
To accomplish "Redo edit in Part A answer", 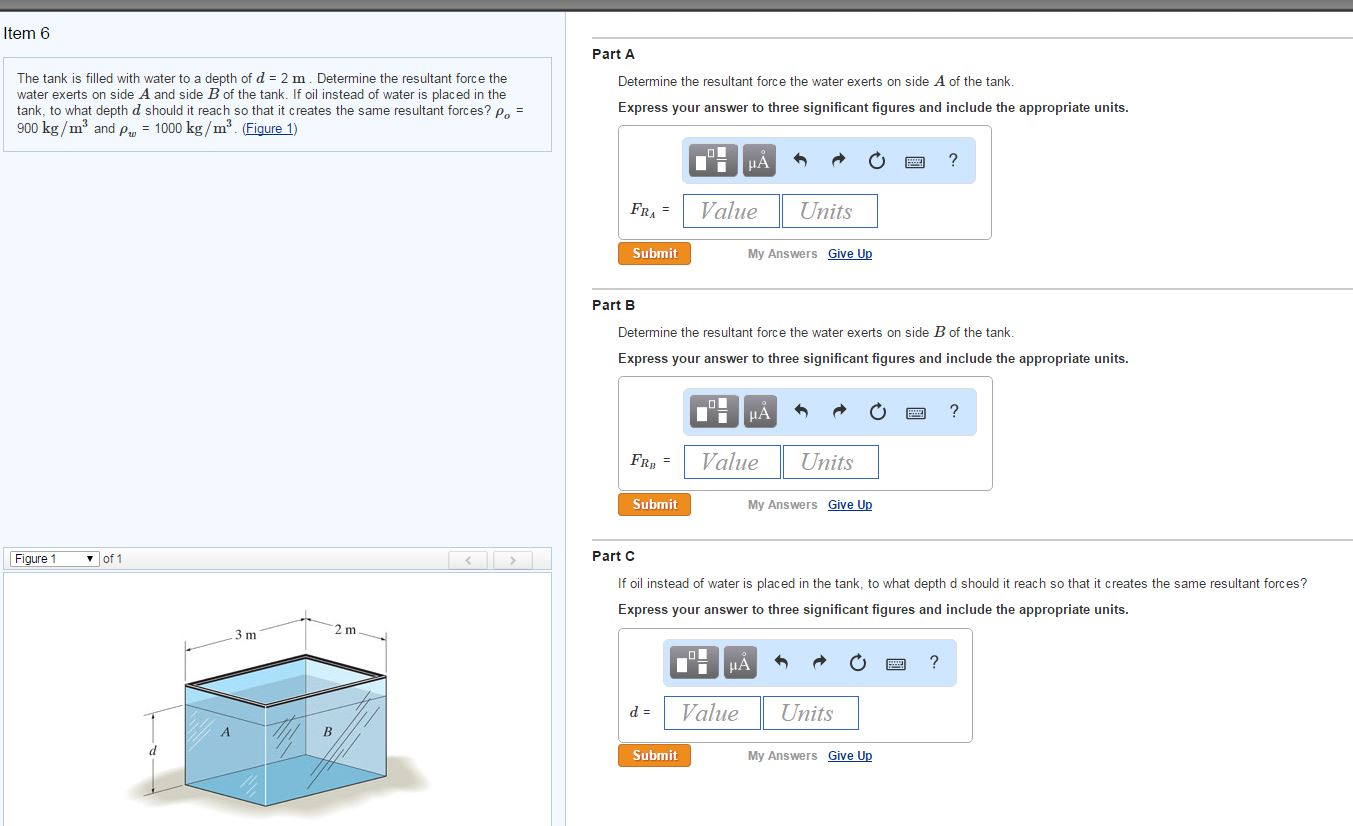I will pyautogui.click(x=838, y=160).
